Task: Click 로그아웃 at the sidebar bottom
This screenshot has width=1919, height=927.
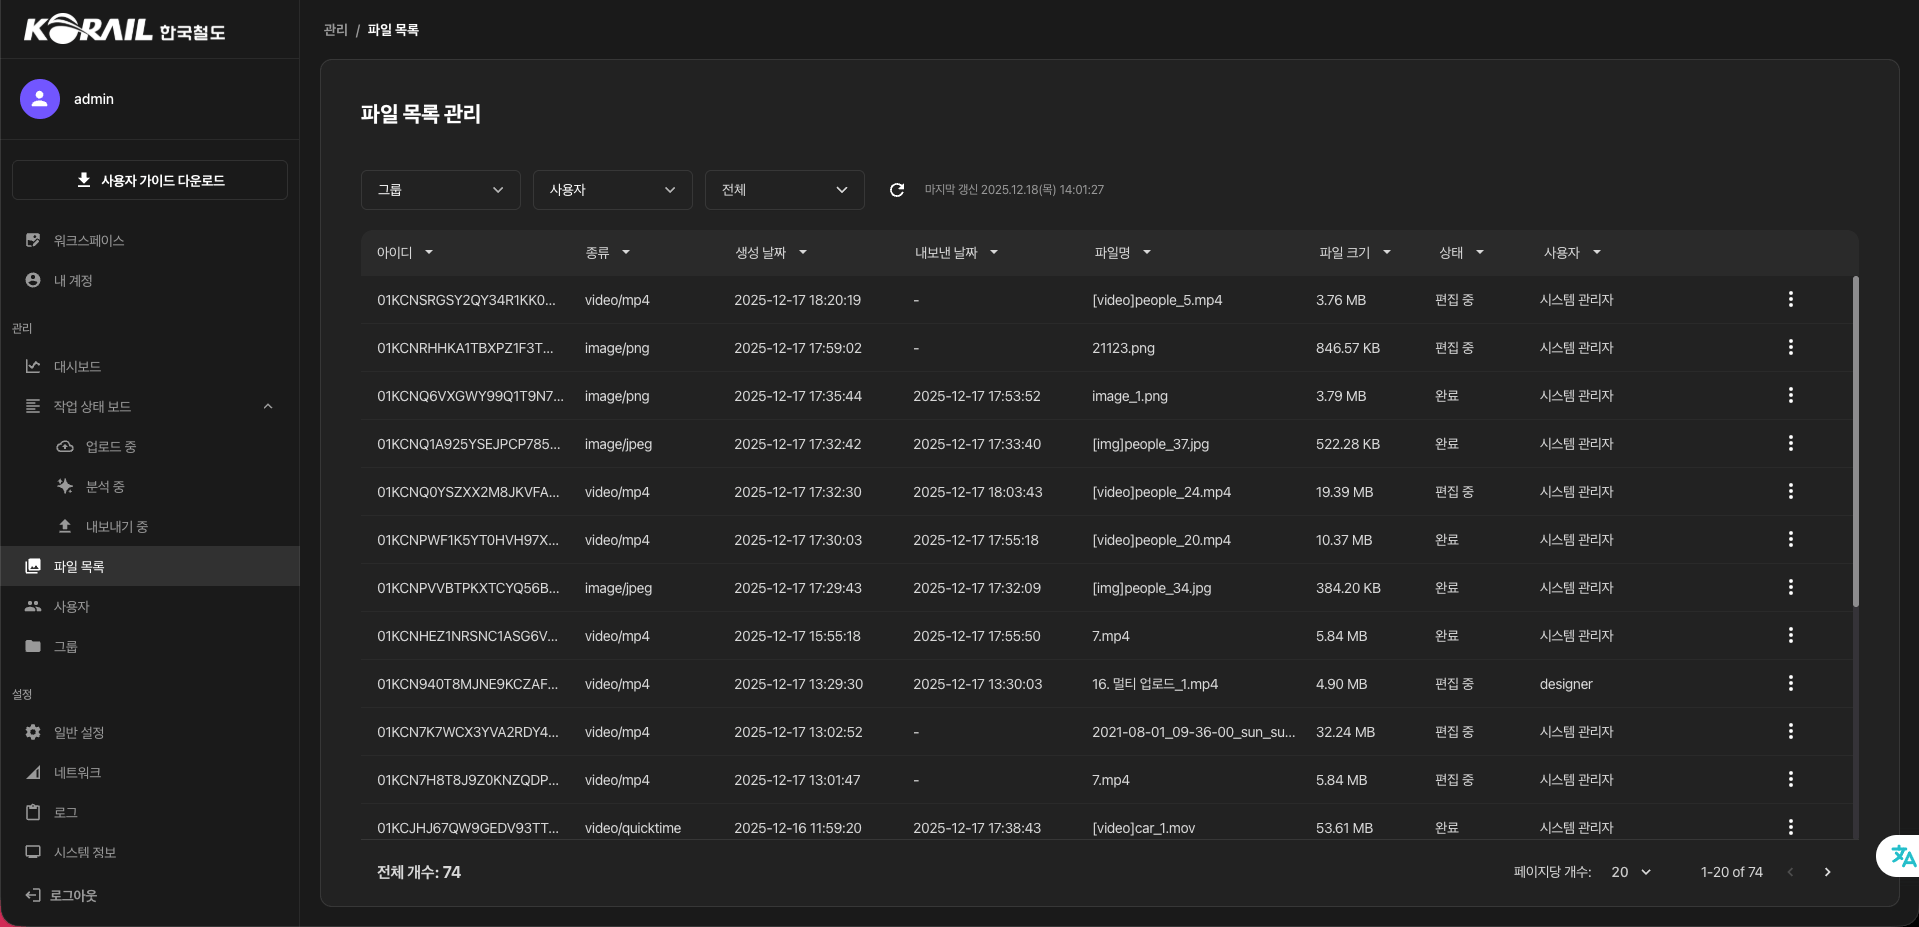Action: [x=73, y=896]
